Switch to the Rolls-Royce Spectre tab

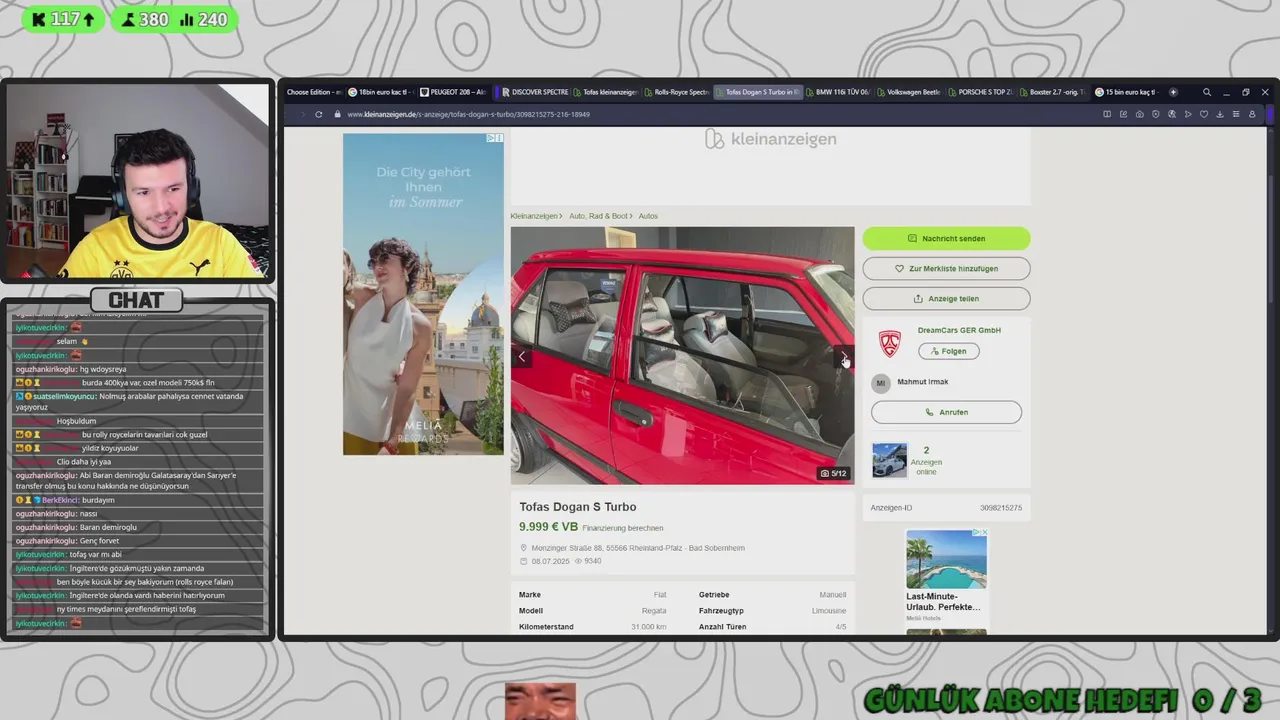click(x=676, y=92)
